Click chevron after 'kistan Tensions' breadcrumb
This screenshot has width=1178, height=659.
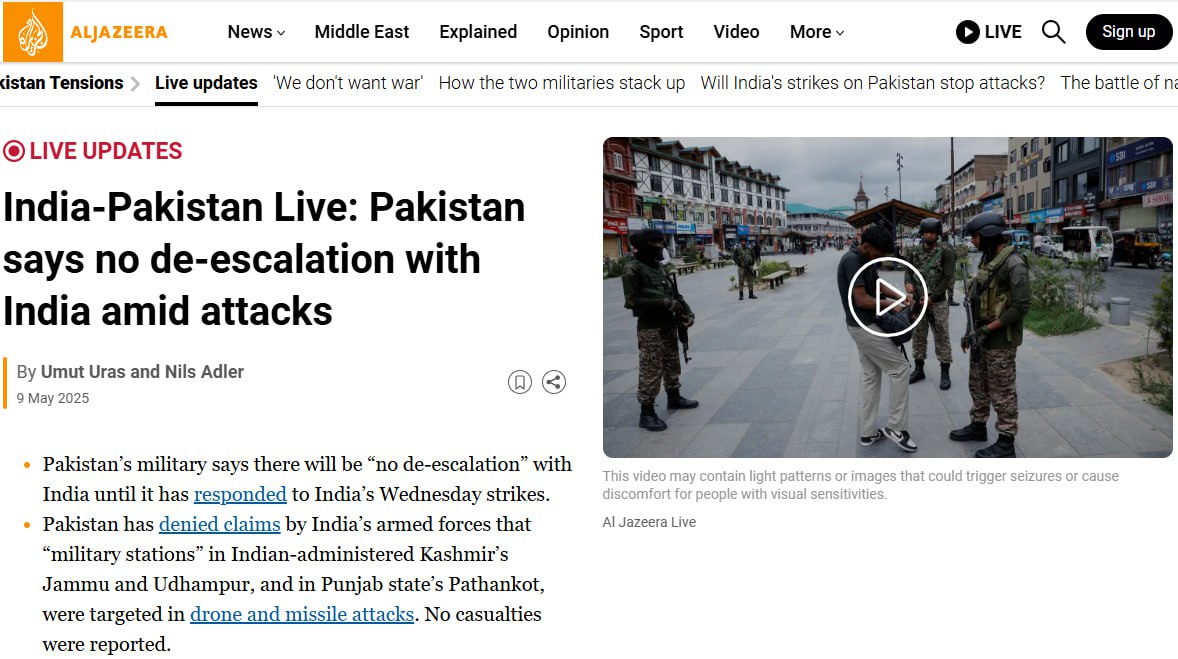click(135, 83)
